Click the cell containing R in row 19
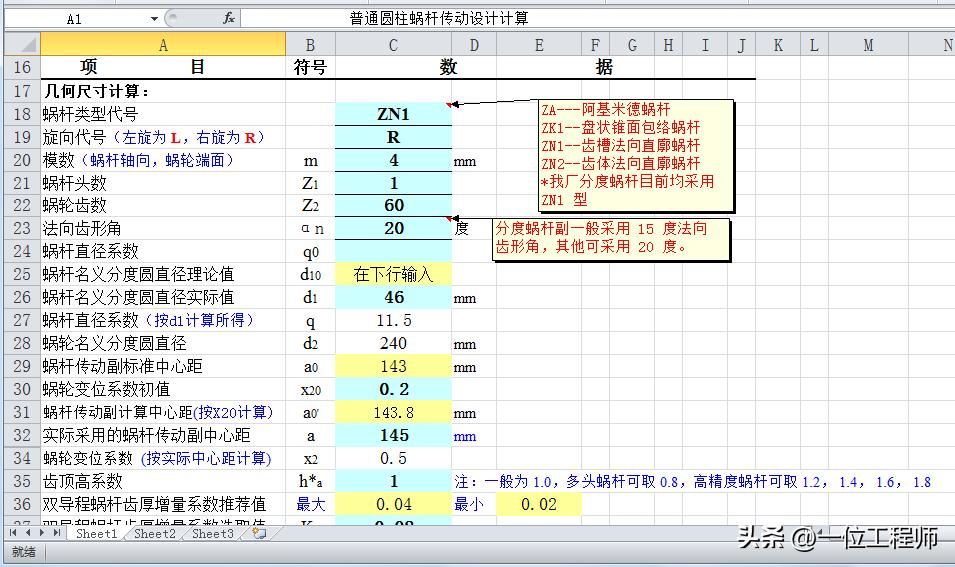Image resolution: width=955 pixels, height=567 pixels. pos(393,137)
